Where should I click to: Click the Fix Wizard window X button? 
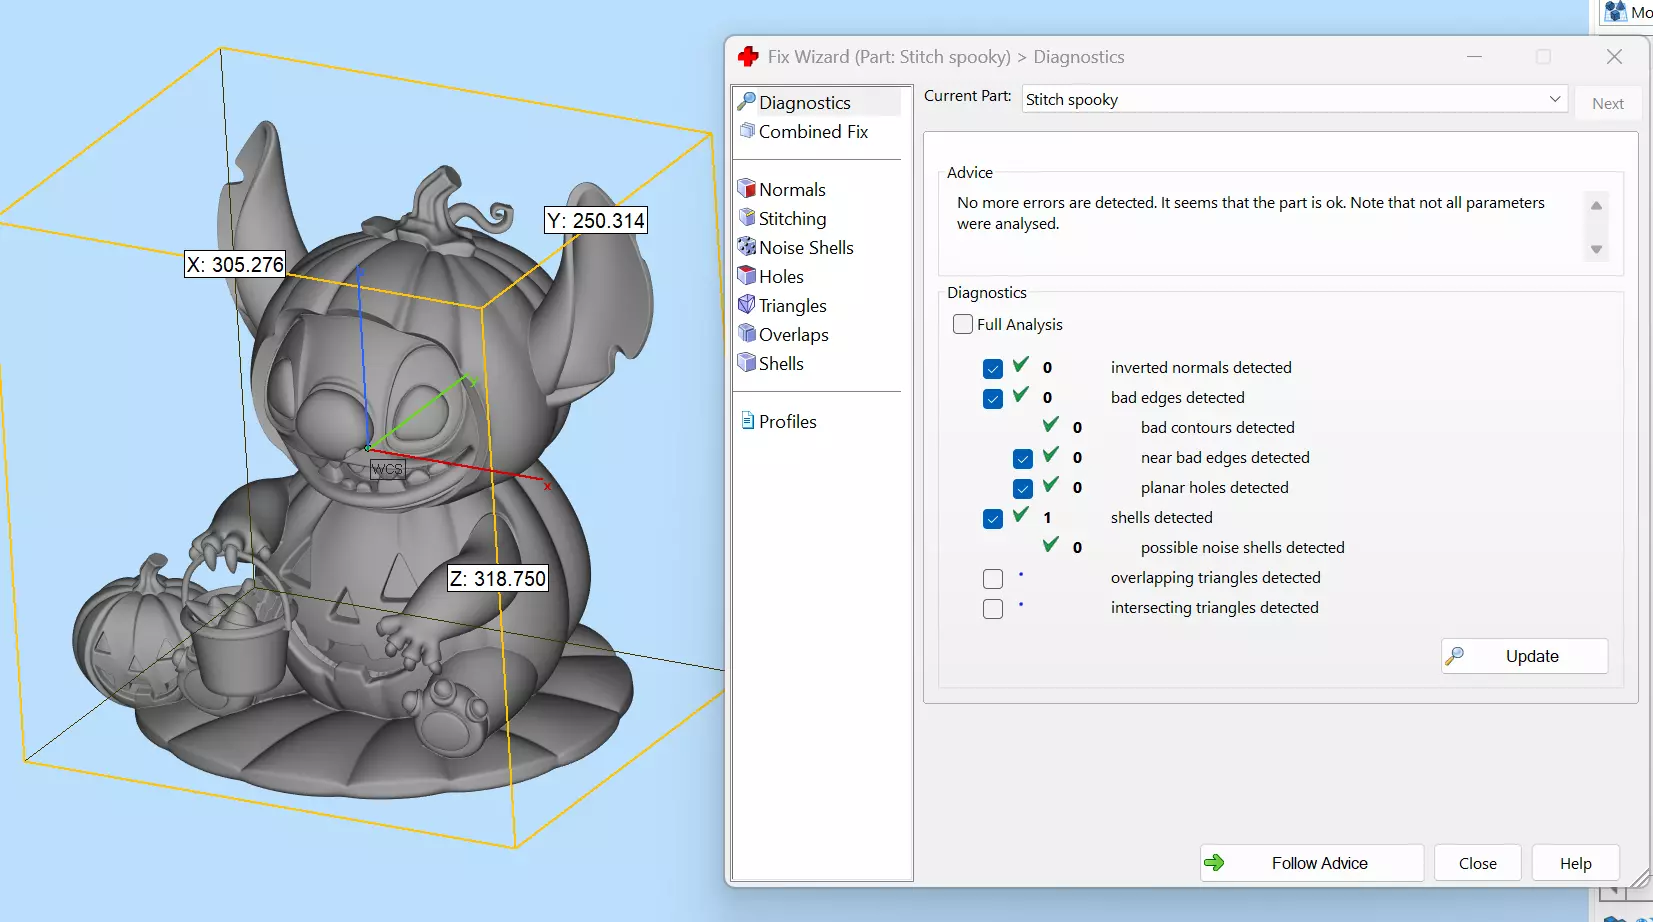coord(1614,57)
